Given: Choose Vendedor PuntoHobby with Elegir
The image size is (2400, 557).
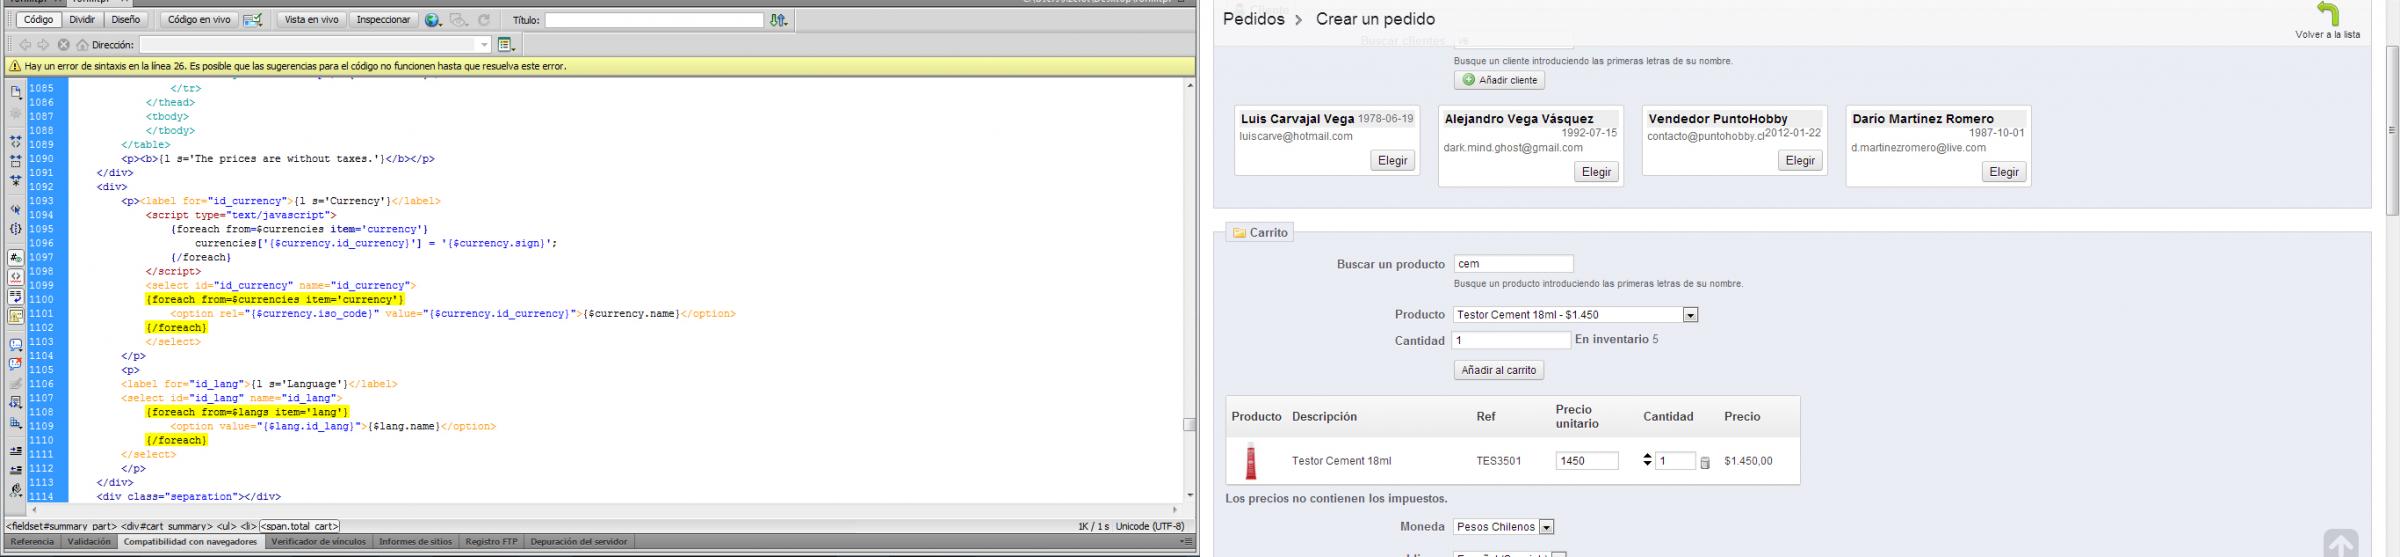Looking at the screenshot, I should tap(1800, 161).
